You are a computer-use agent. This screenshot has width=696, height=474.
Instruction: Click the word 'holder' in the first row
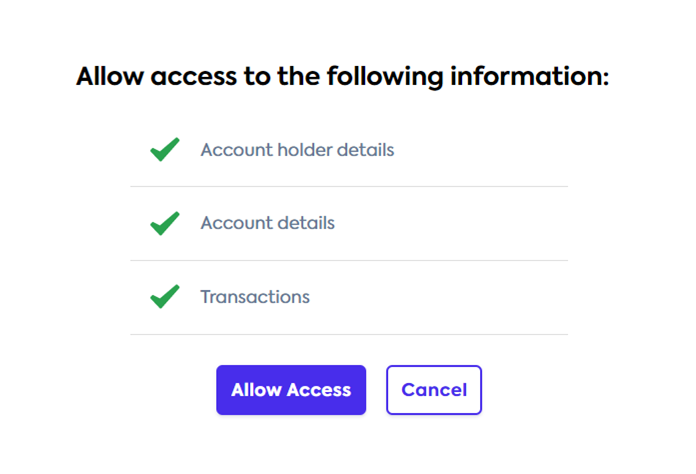click(x=299, y=150)
